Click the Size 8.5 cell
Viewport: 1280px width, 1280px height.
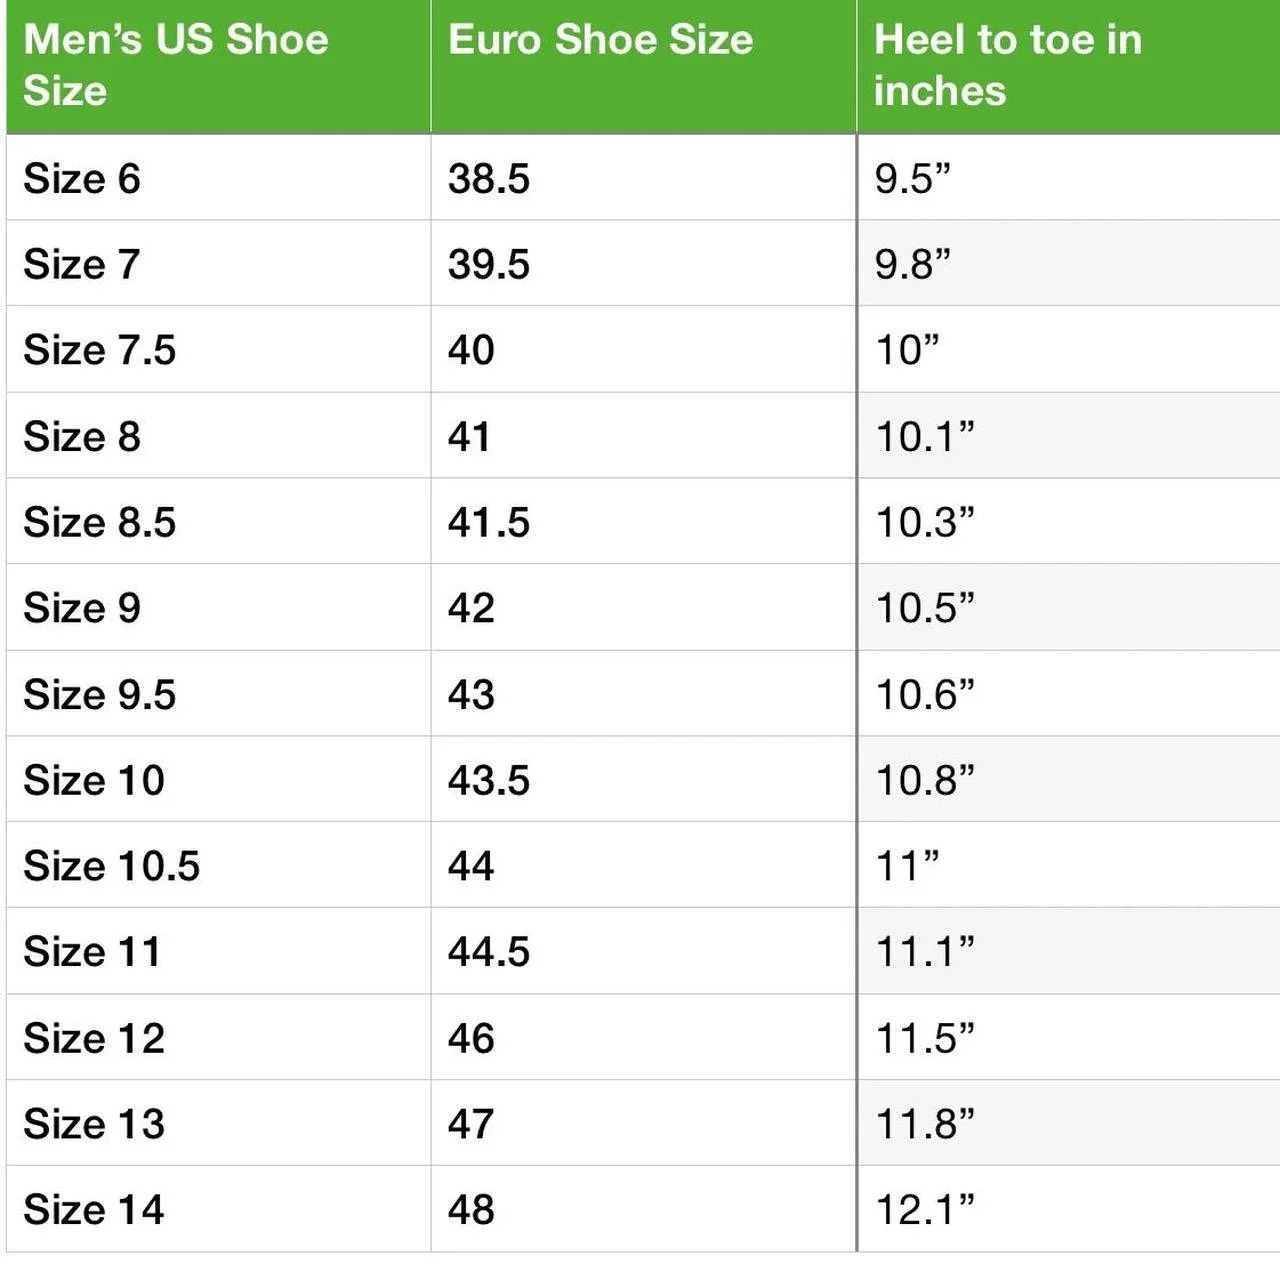(x=218, y=522)
